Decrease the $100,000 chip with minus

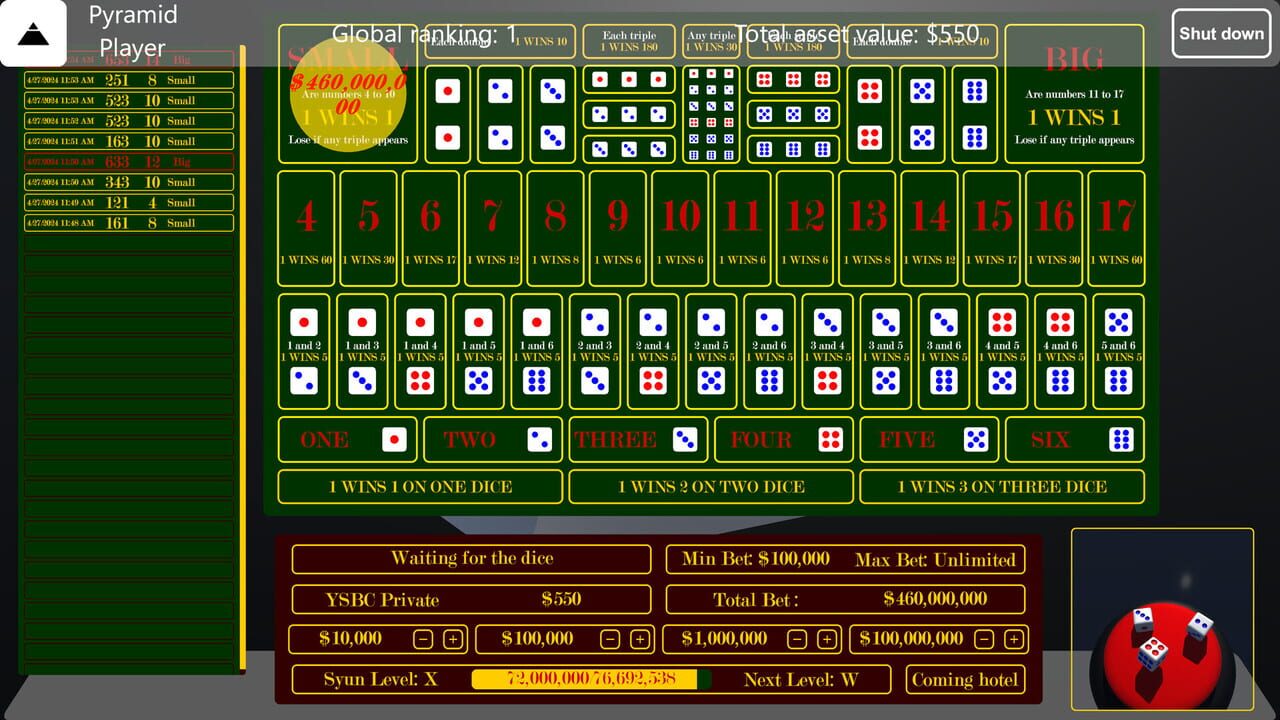pyautogui.click(x=610, y=639)
